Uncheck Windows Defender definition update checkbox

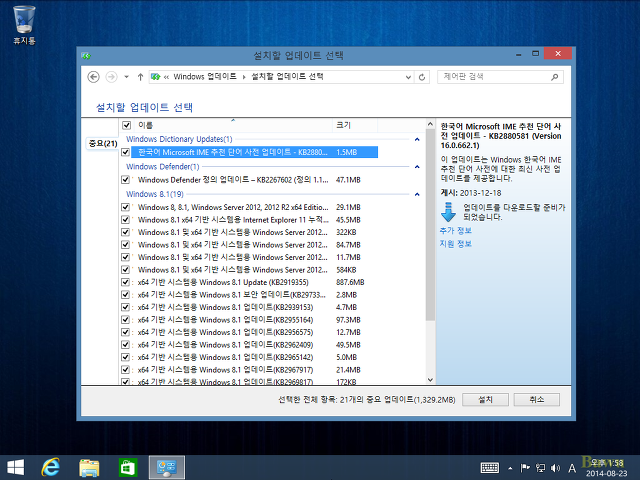tap(125, 180)
